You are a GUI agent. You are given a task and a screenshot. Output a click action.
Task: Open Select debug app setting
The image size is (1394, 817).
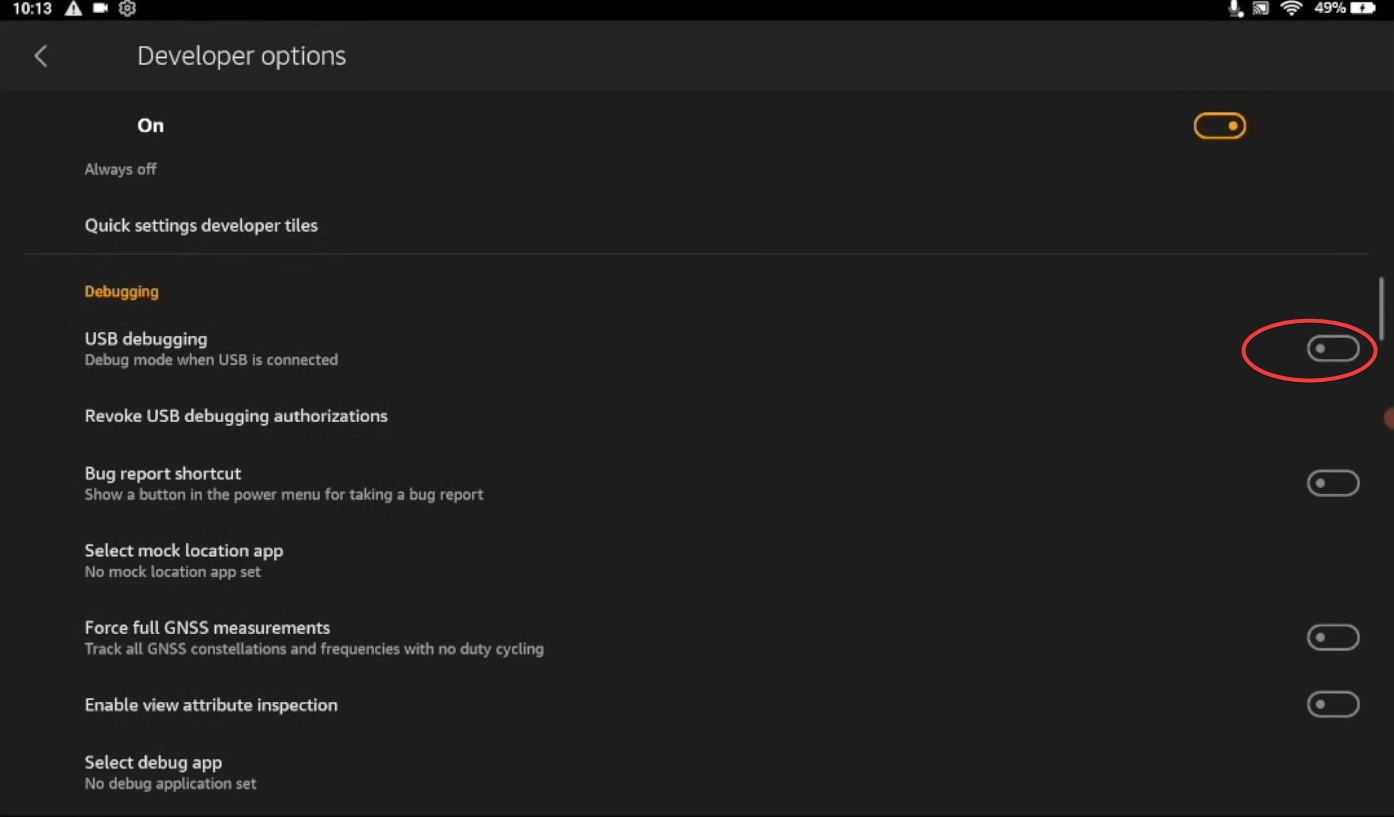(171, 772)
